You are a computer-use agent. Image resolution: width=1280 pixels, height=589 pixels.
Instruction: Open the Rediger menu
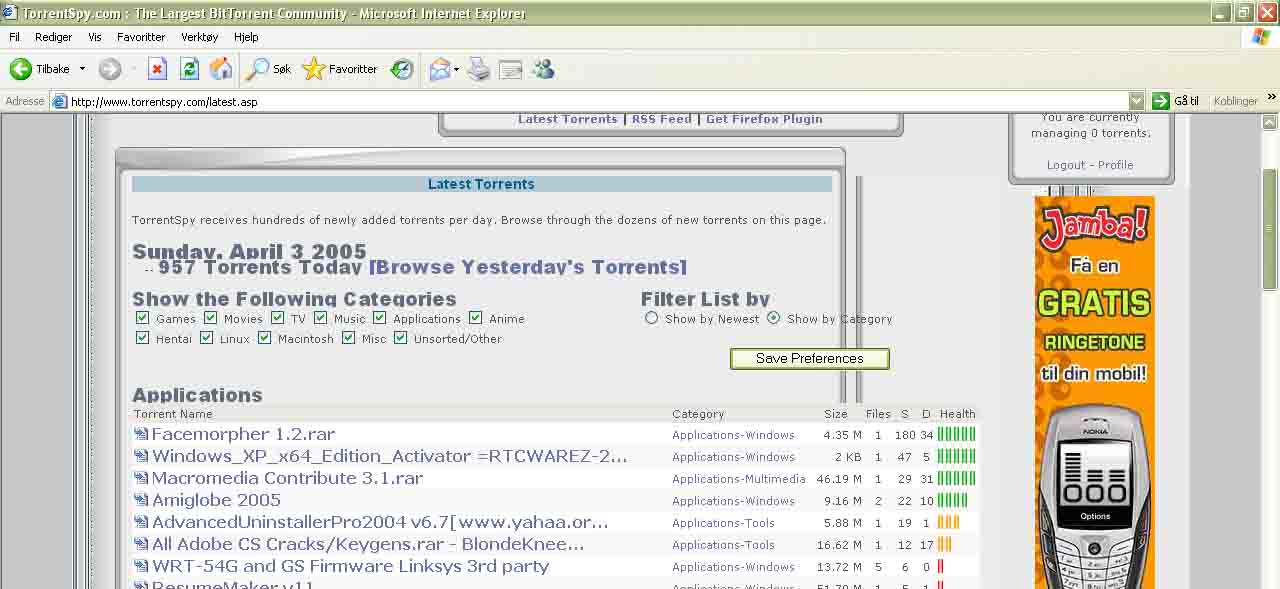53,37
